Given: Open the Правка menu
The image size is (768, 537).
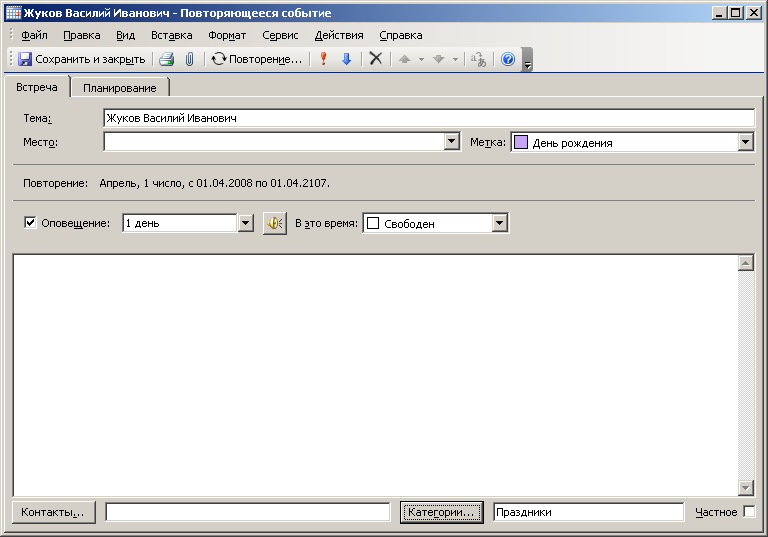Looking at the screenshot, I should (x=82, y=35).
